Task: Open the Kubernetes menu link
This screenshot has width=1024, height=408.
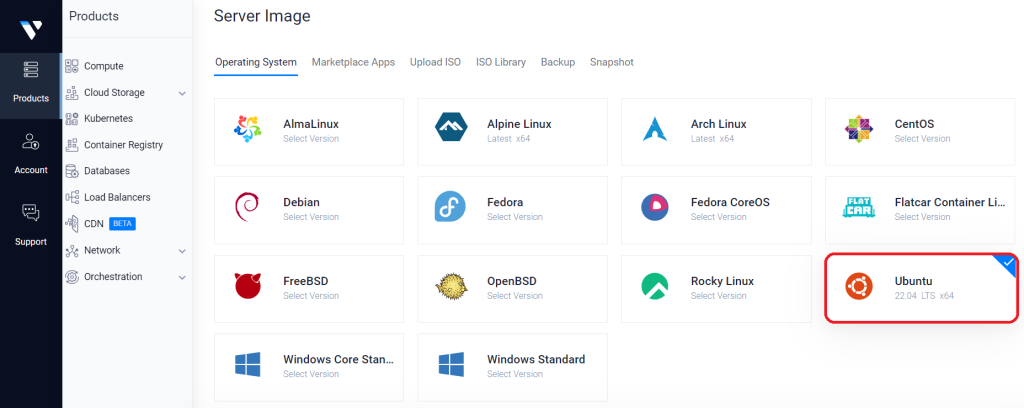Action: tap(108, 119)
